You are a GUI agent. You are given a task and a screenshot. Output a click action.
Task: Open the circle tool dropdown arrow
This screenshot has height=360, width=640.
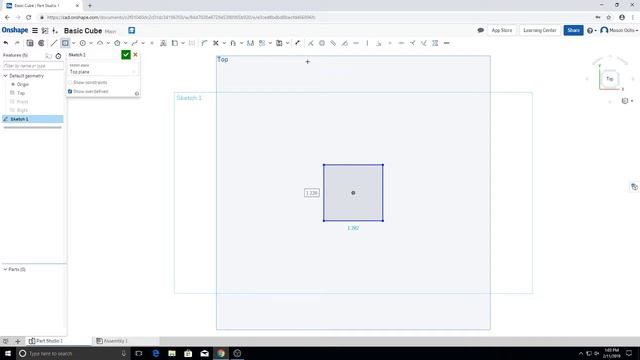91,43
